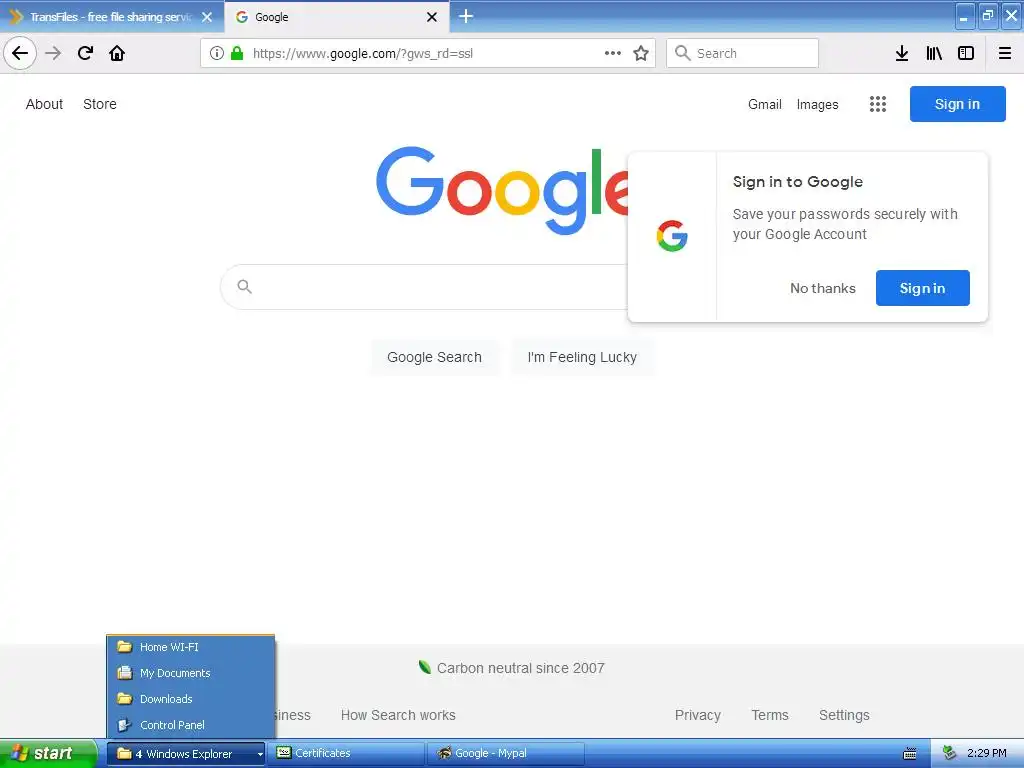The height and width of the screenshot is (768, 1024).
Task: Click Sign in inside the popup
Action: [923, 288]
